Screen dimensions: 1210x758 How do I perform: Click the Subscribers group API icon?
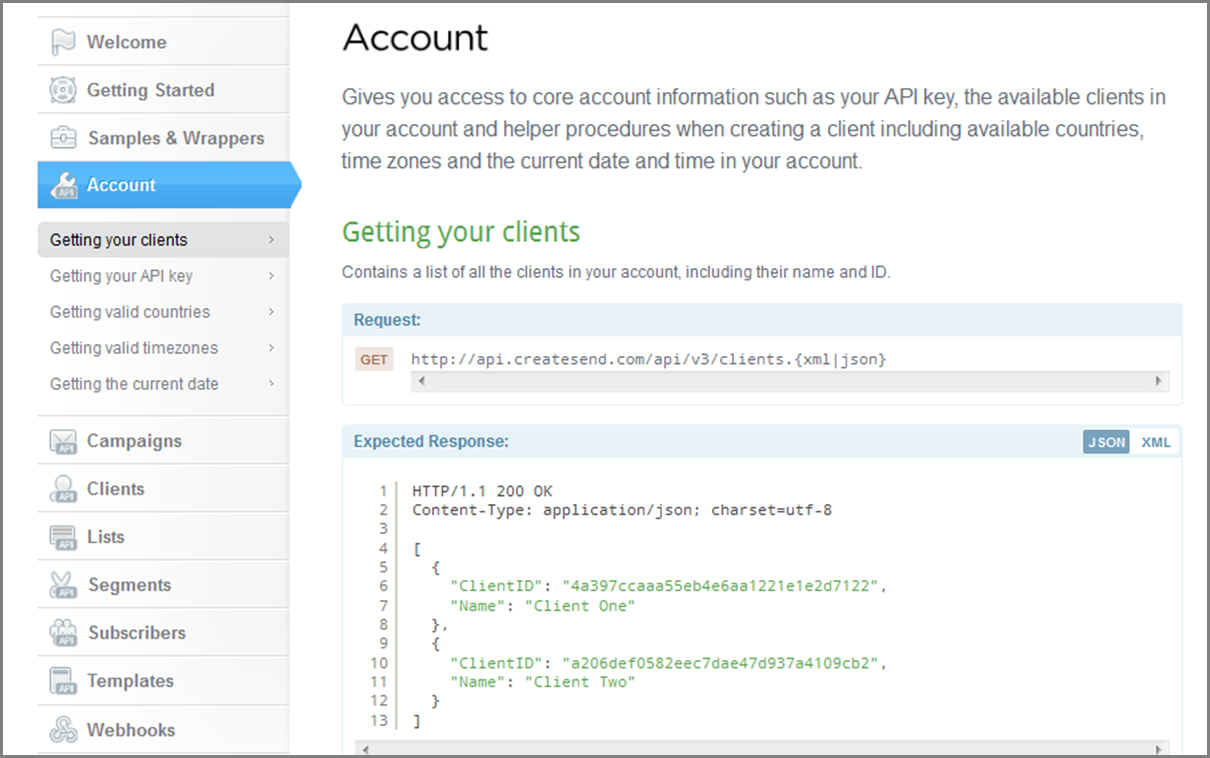pos(63,633)
